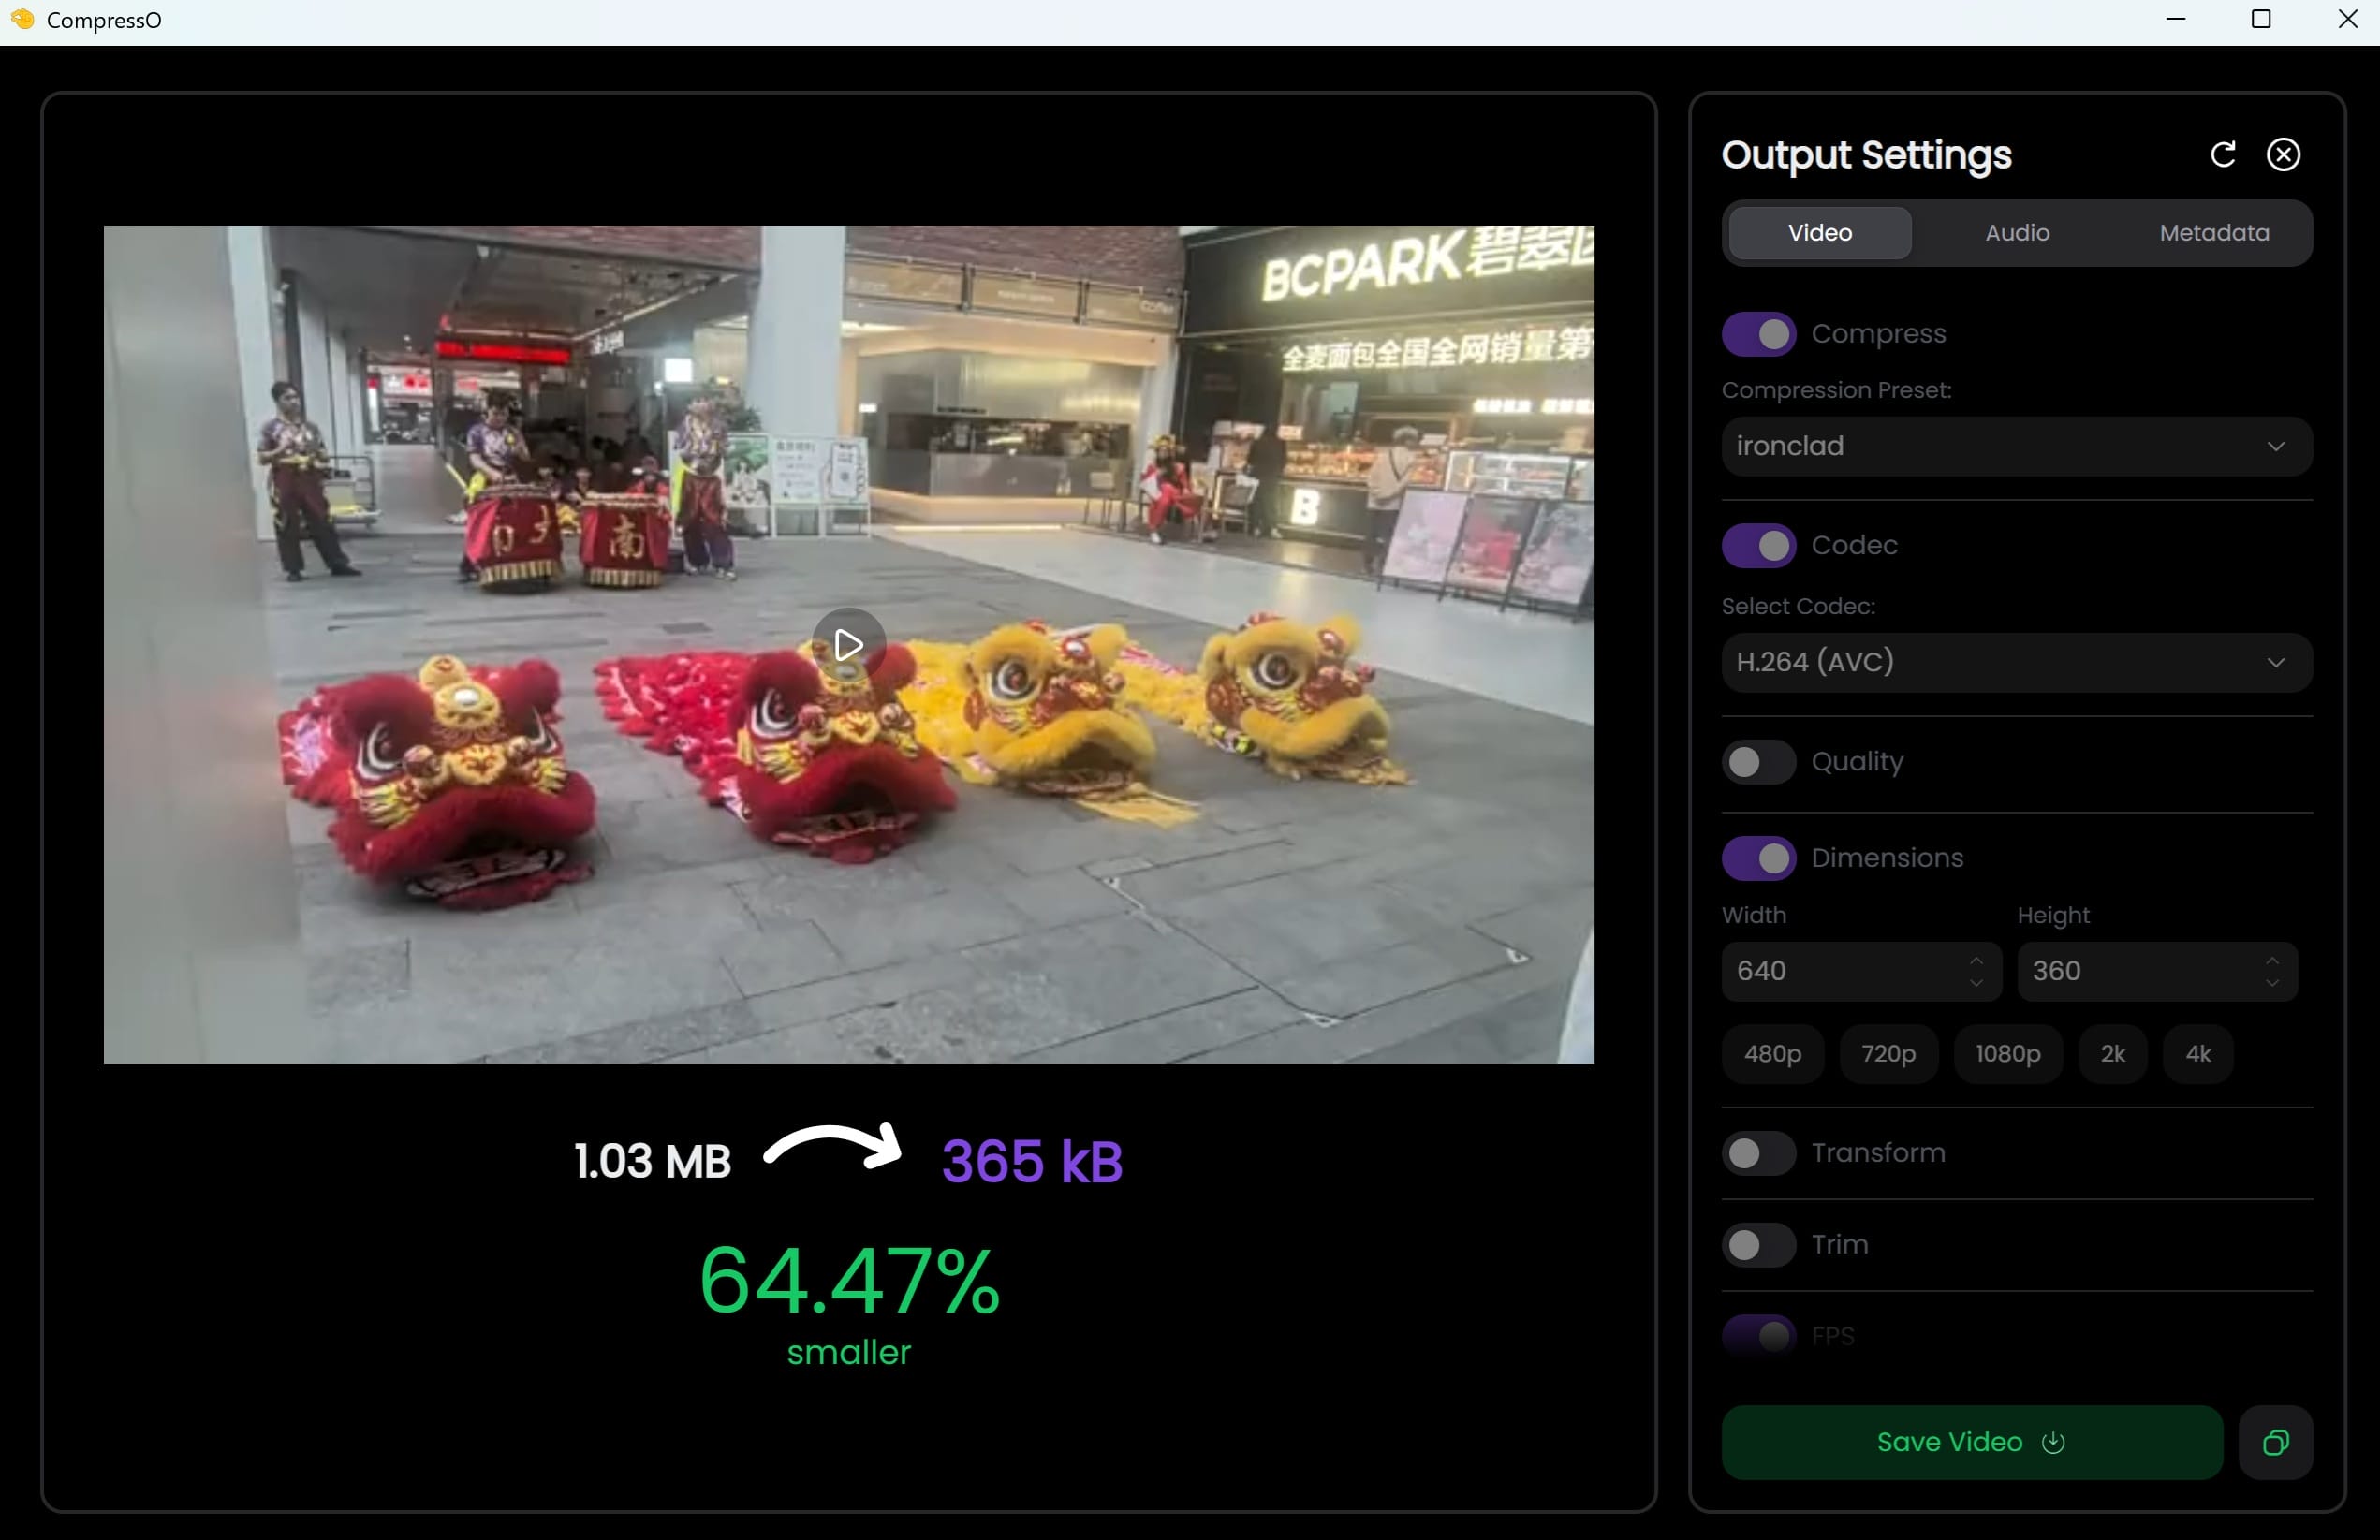
Task: Disable the Compress toggle
Action: click(x=1758, y=334)
